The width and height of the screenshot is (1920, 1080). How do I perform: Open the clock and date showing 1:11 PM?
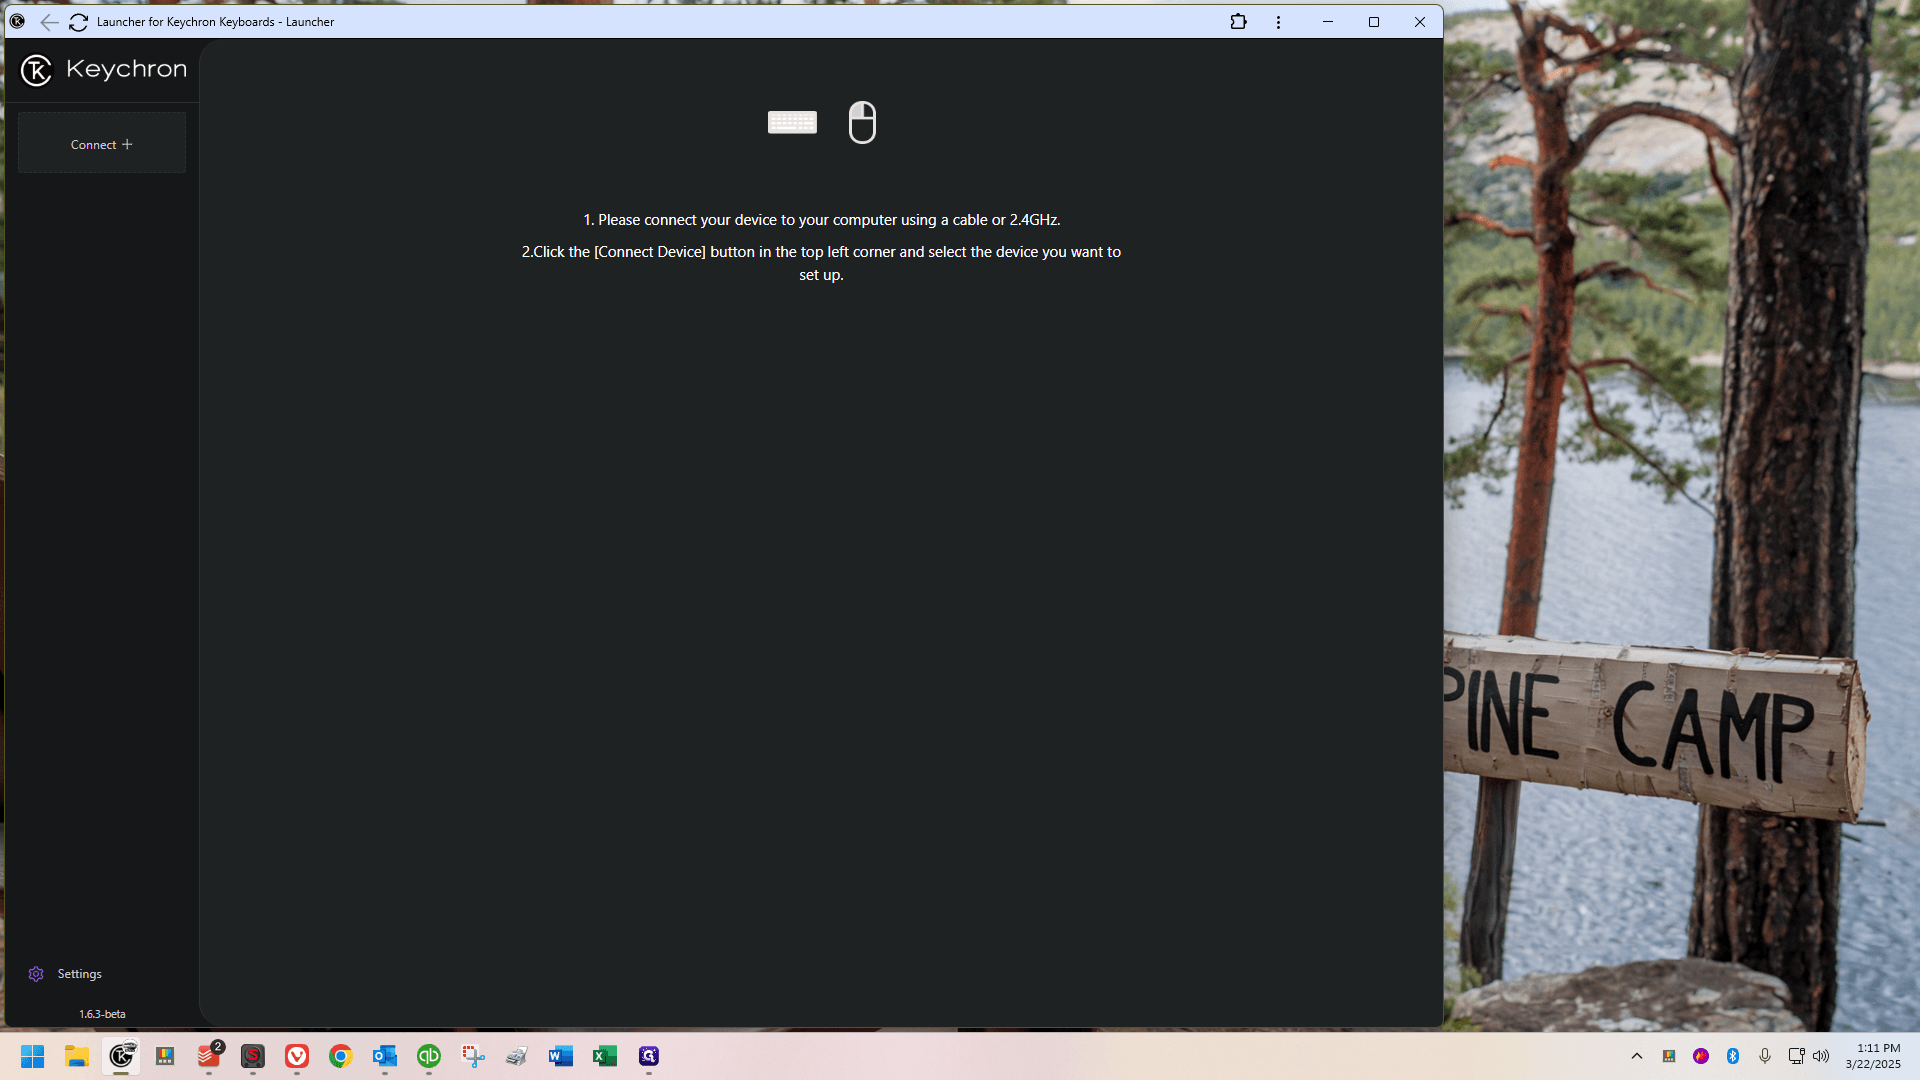click(1873, 1056)
